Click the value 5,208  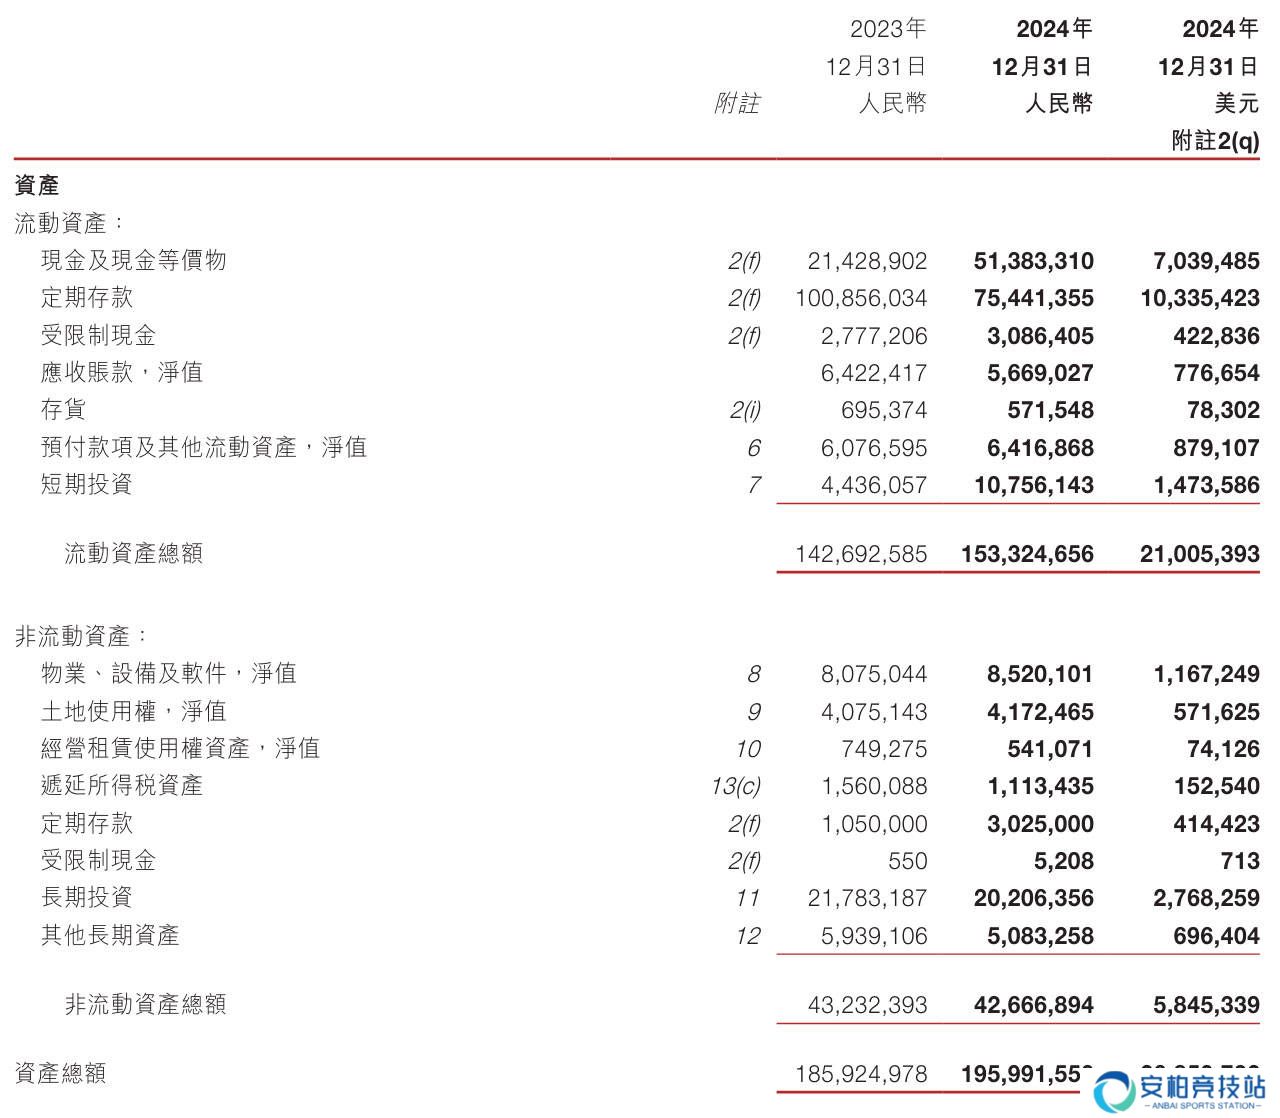(x=1066, y=862)
